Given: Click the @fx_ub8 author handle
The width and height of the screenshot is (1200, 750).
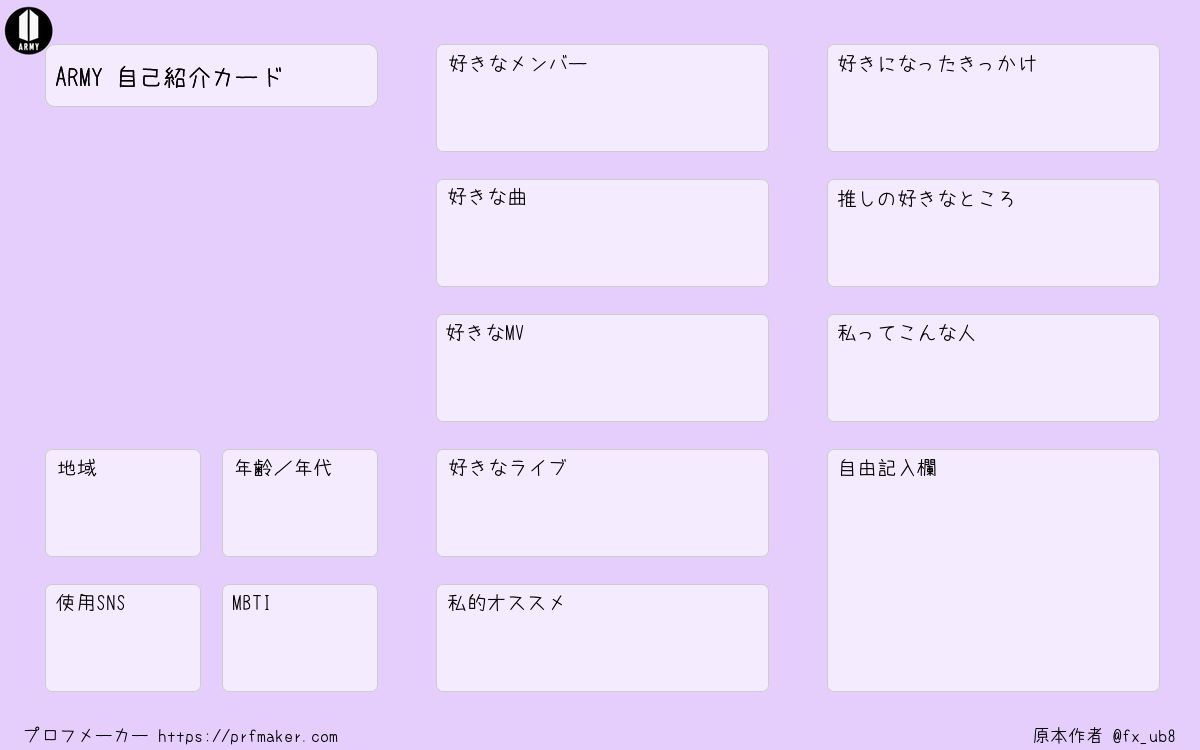Looking at the screenshot, I should [x=1144, y=736].
